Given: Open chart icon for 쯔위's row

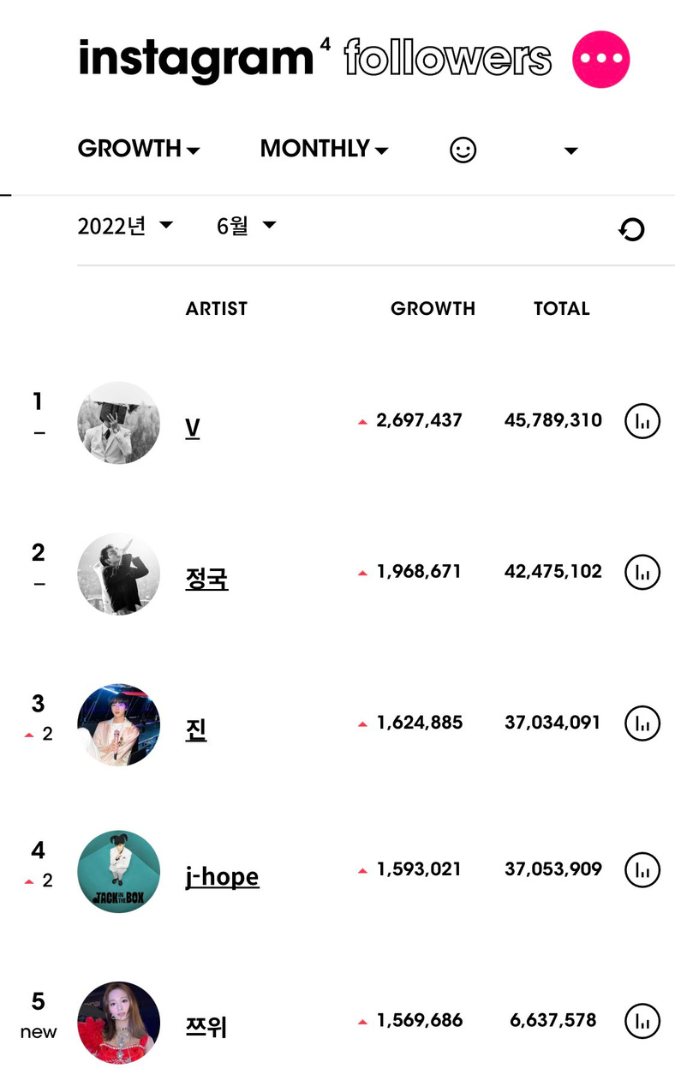Looking at the screenshot, I should [642, 1021].
